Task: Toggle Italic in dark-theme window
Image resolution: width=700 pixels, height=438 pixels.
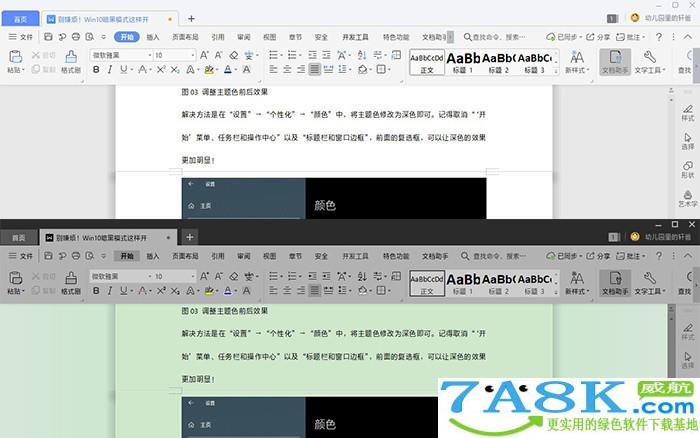Action: [109, 291]
